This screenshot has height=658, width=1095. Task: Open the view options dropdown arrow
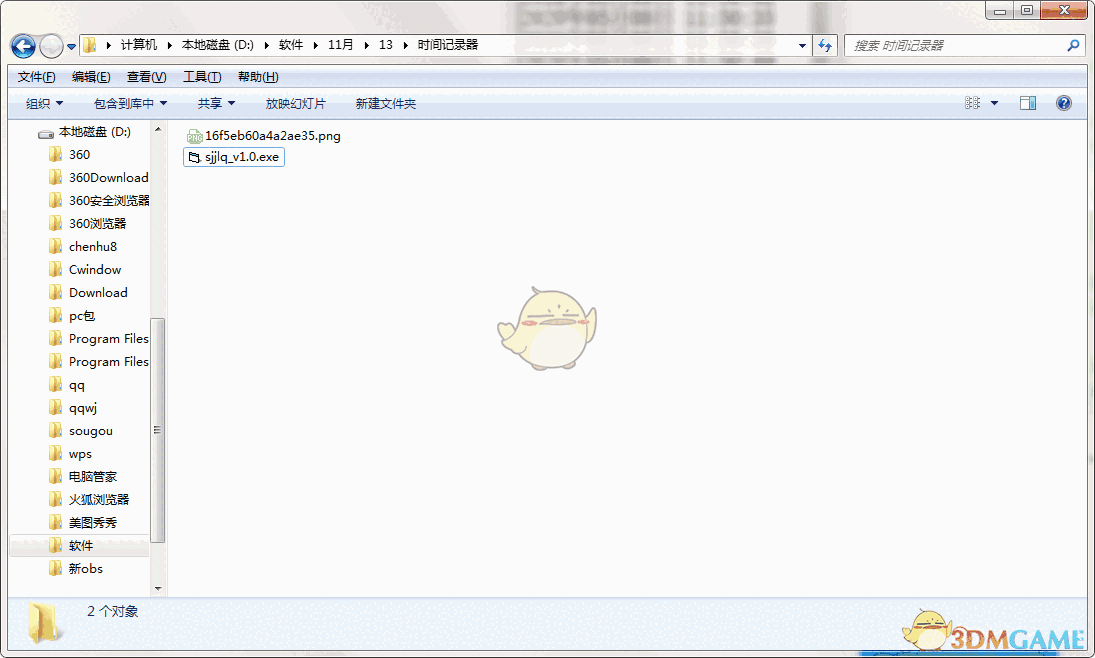(994, 103)
